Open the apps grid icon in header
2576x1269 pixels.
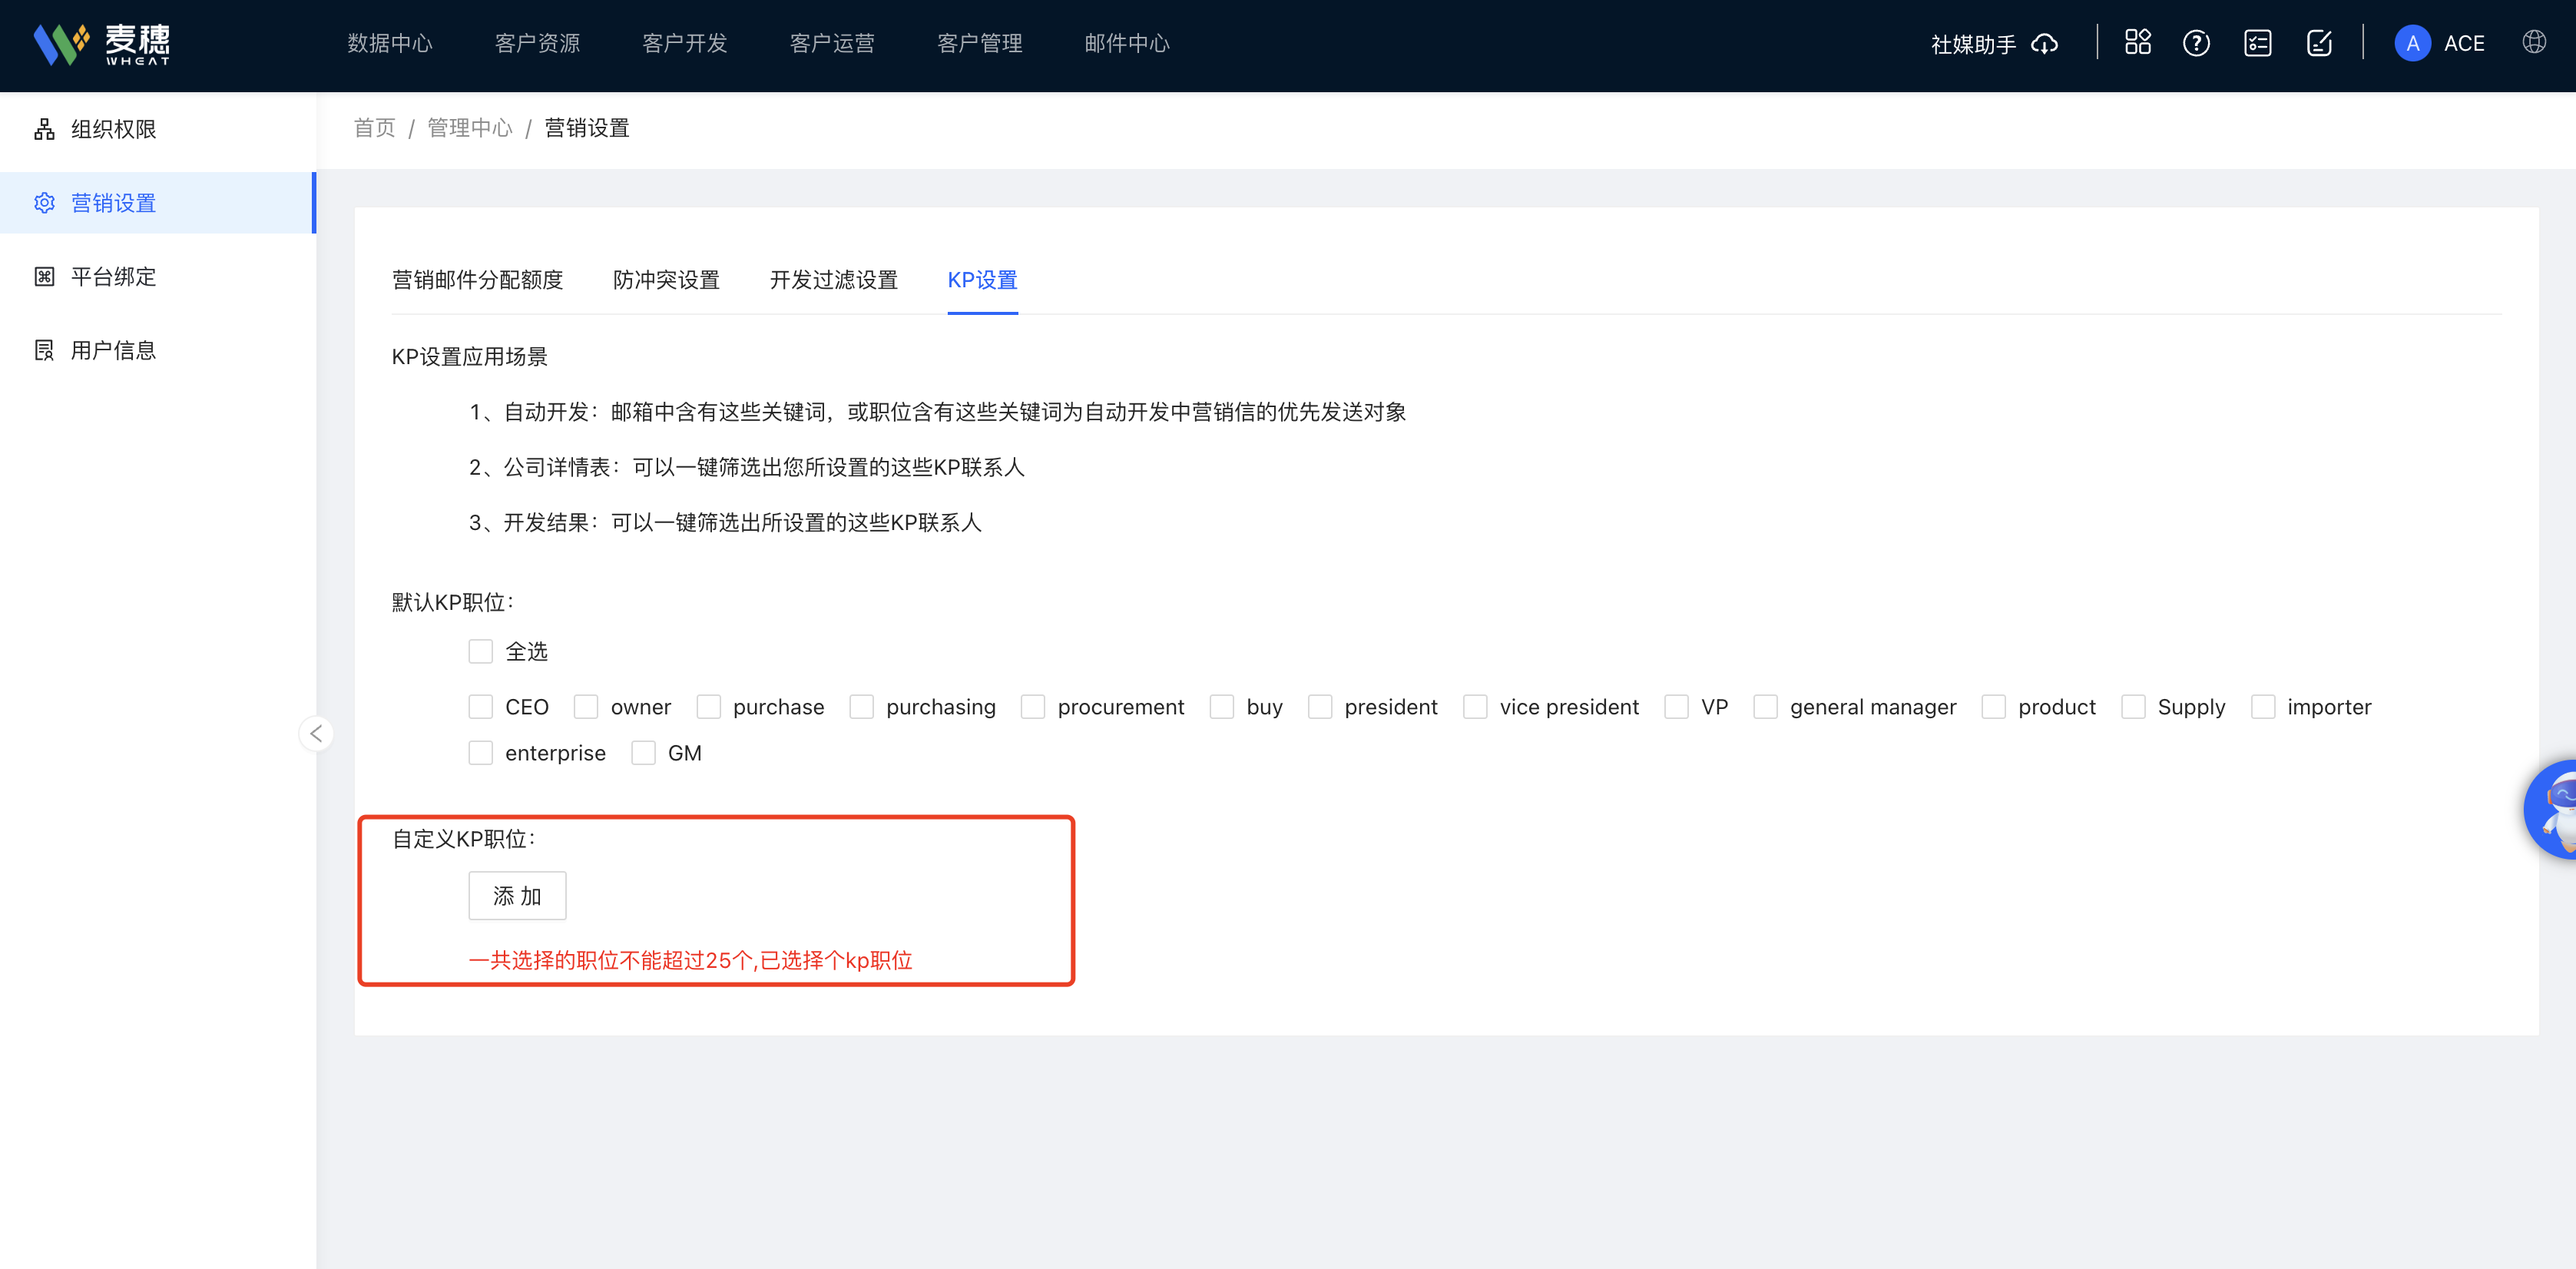point(2137,43)
